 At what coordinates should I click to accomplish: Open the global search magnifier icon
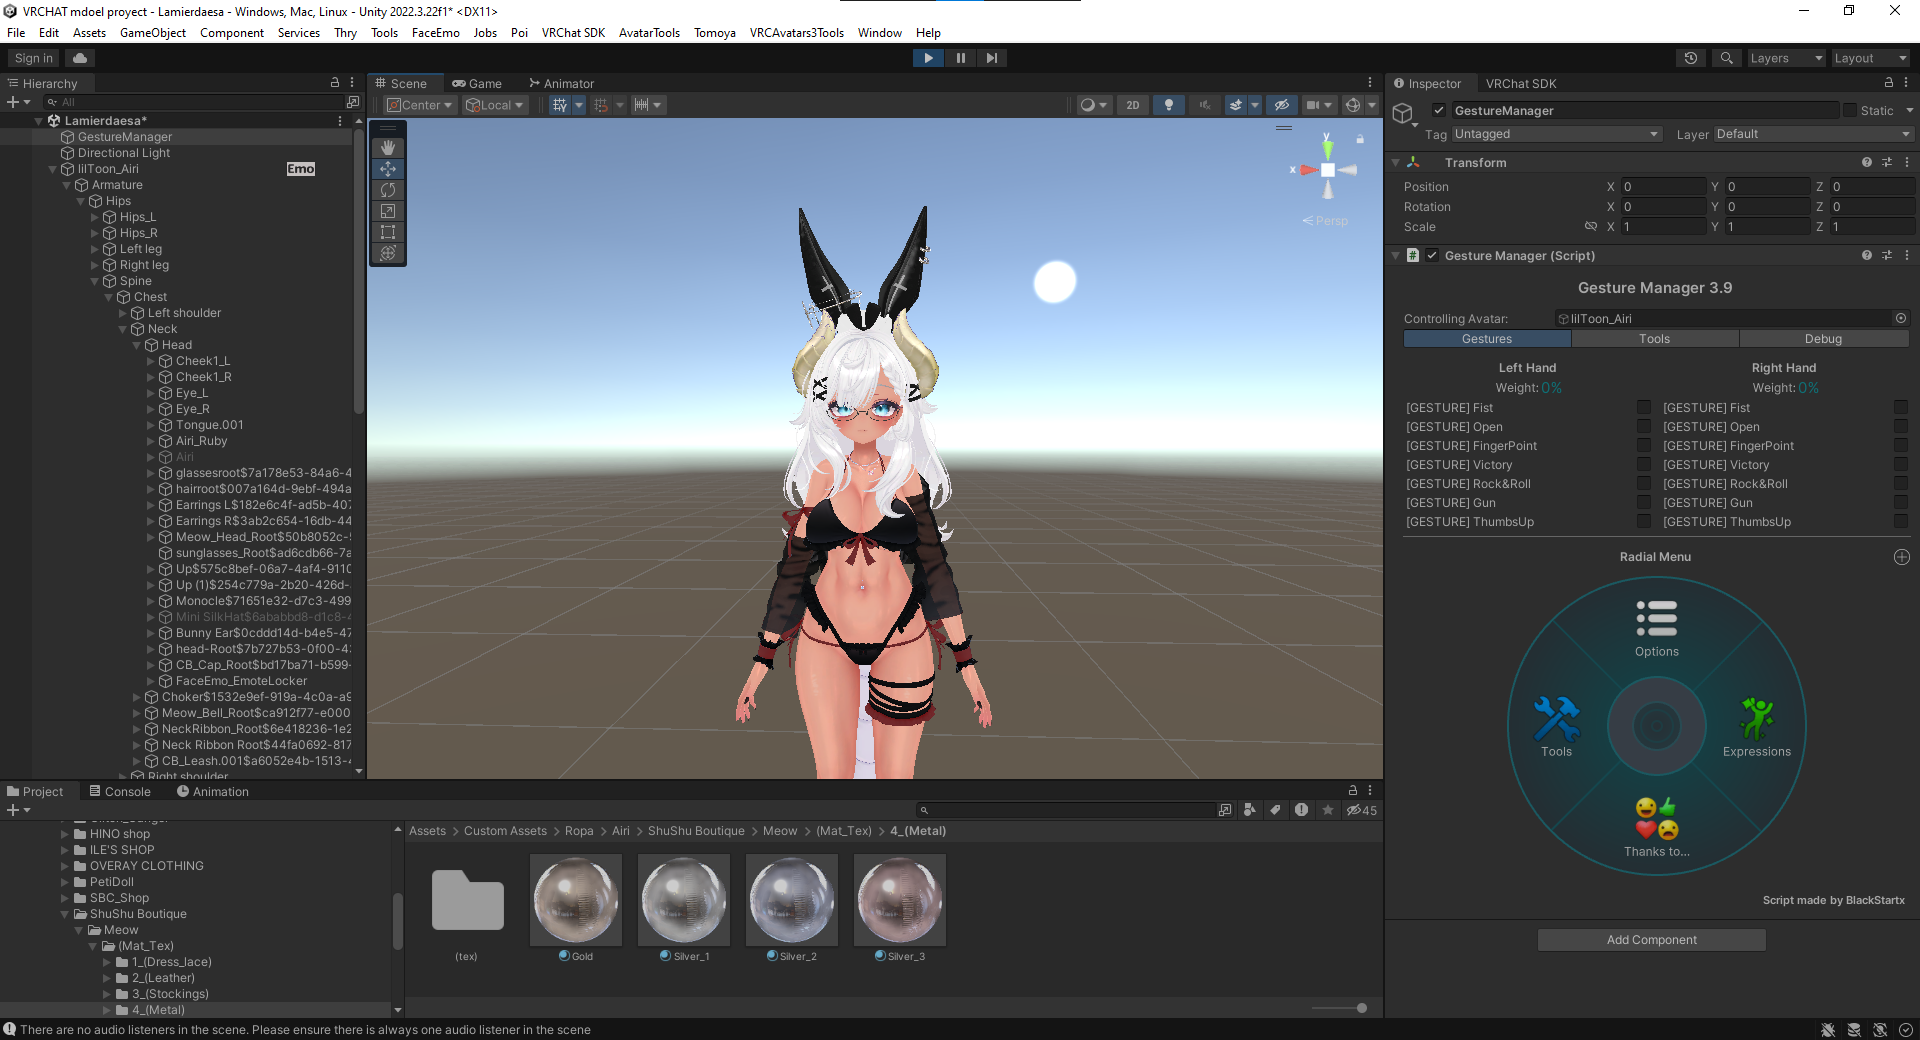click(x=1726, y=58)
